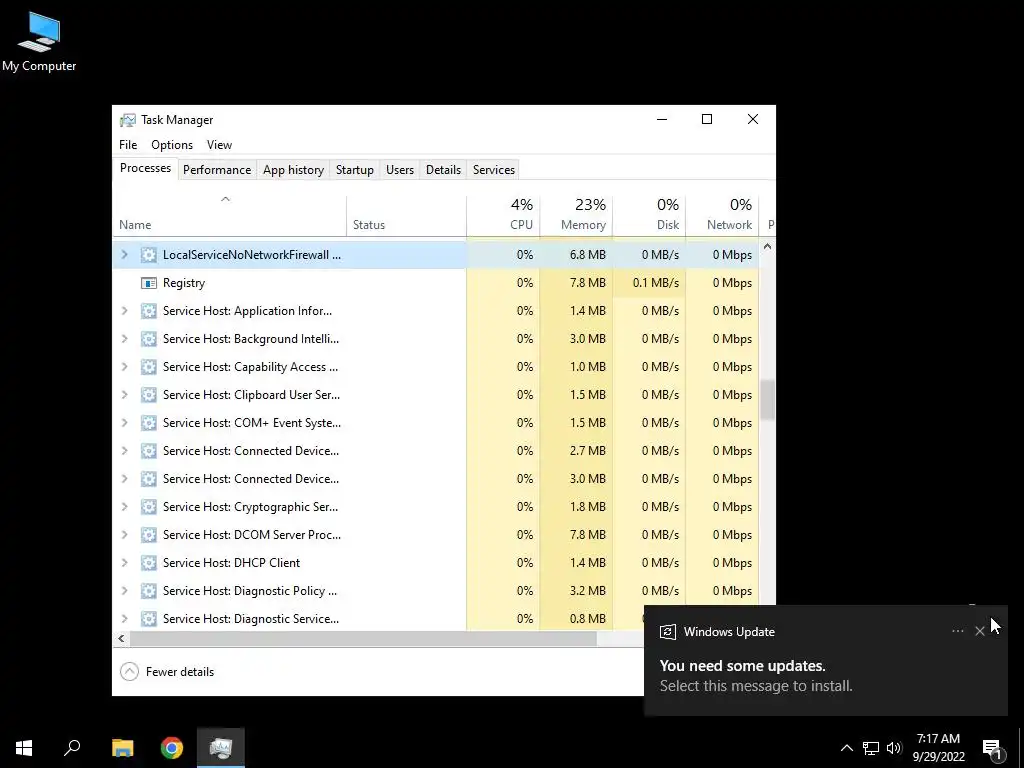Click gear icon of Service Host: Diagnostic Policy

[149, 591]
